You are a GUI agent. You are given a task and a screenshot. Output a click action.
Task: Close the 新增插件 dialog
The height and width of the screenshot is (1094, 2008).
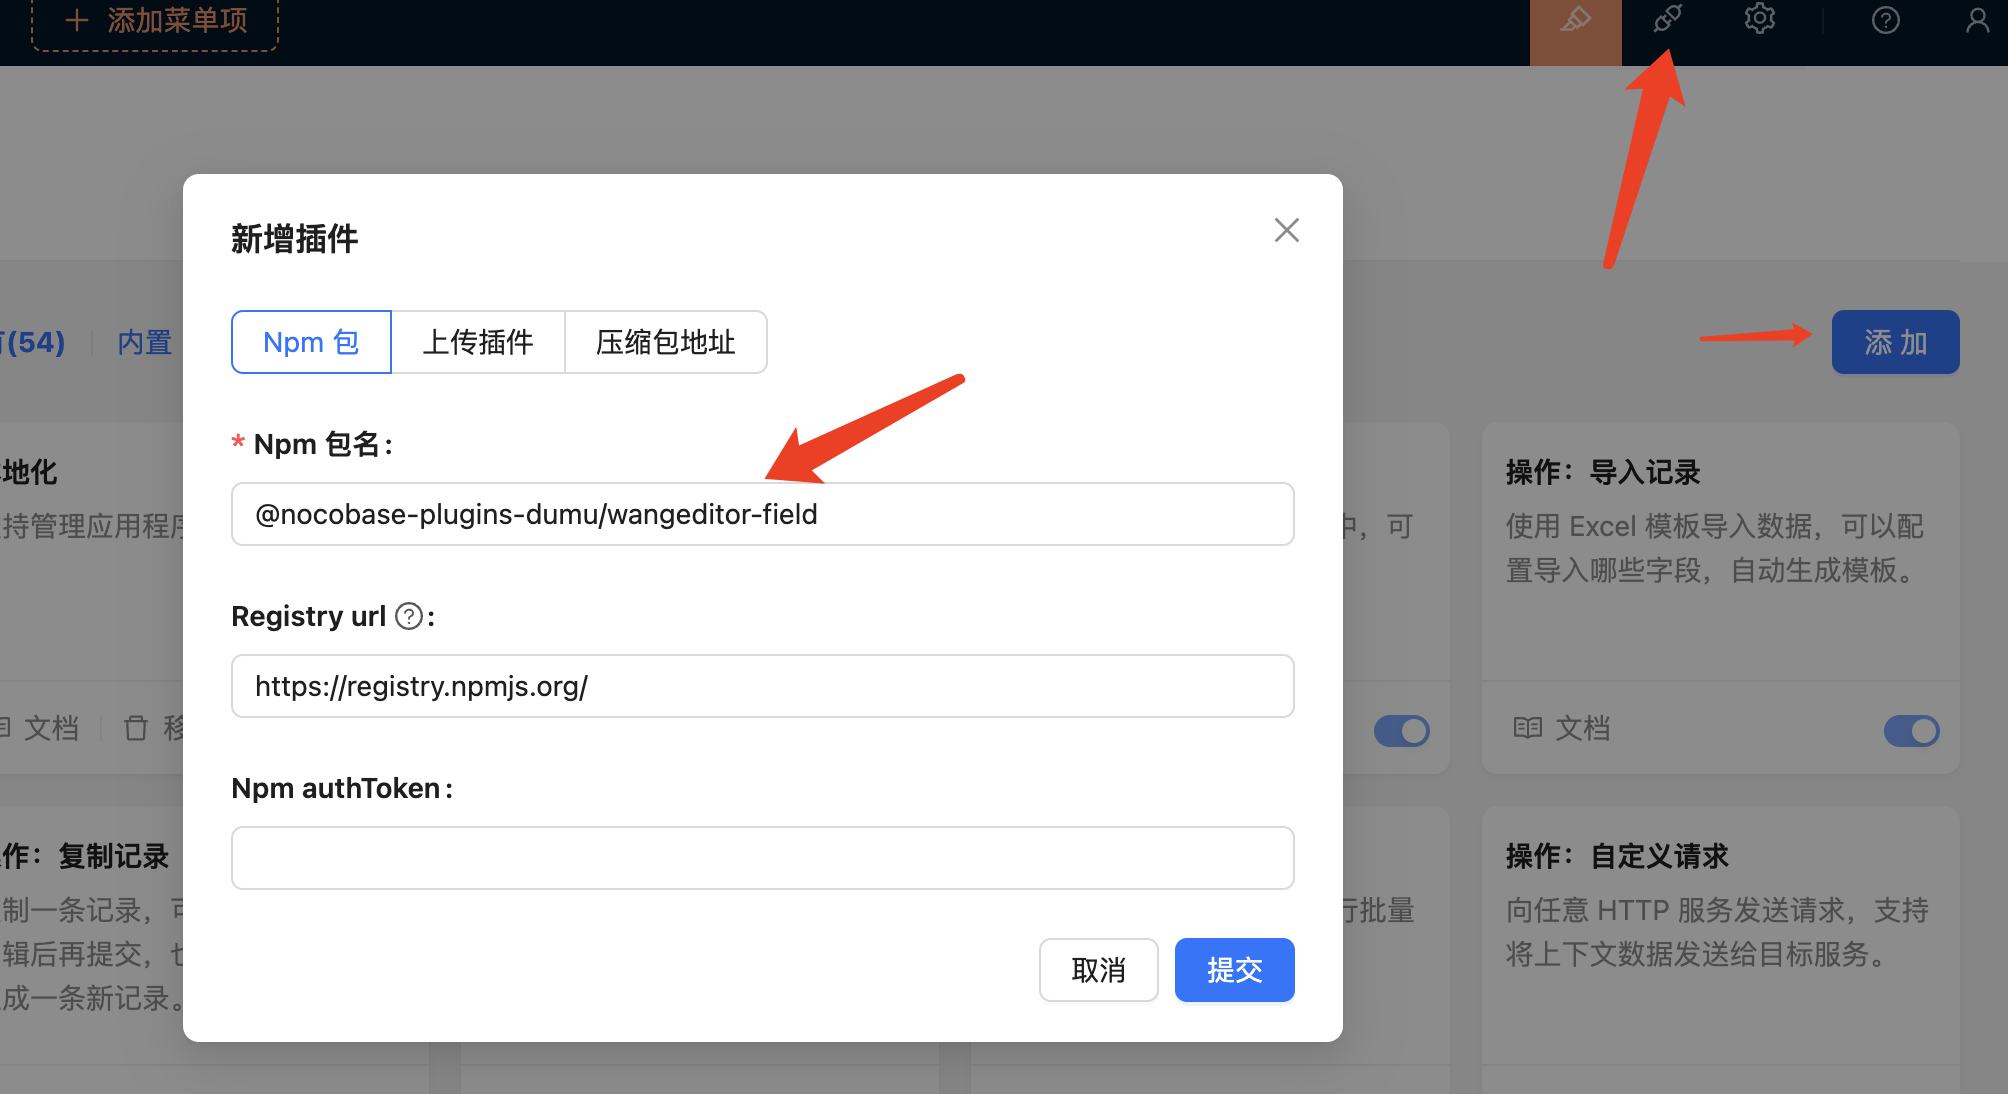click(x=1286, y=230)
